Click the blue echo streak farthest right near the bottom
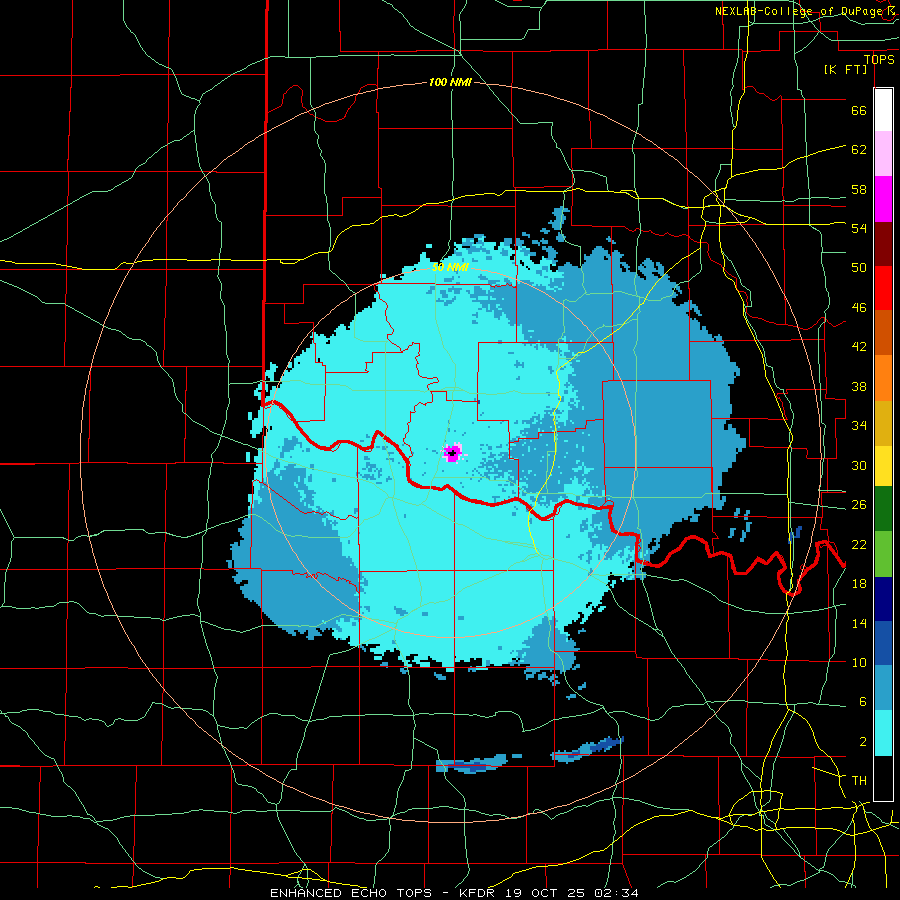This screenshot has height=900, width=900. click(x=588, y=750)
